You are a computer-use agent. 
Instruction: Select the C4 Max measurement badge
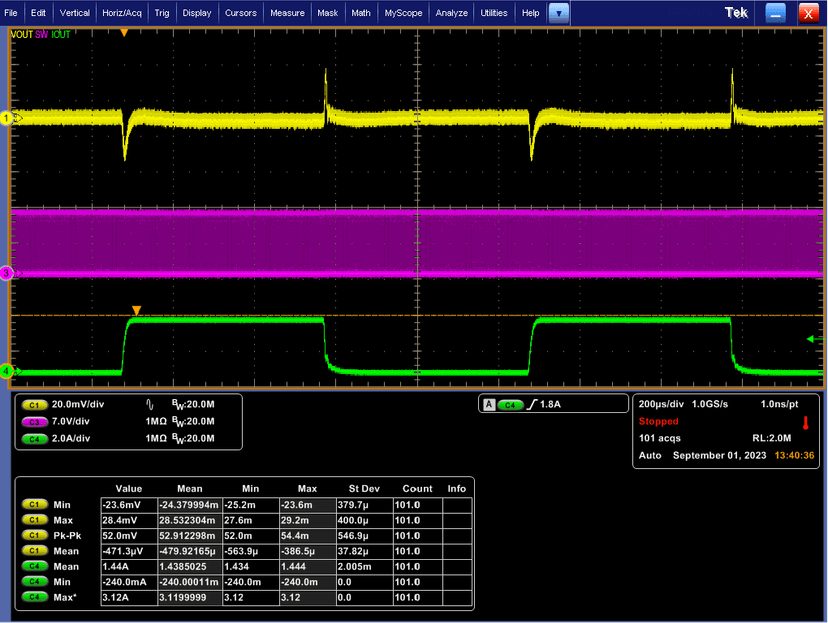pos(34,596)
